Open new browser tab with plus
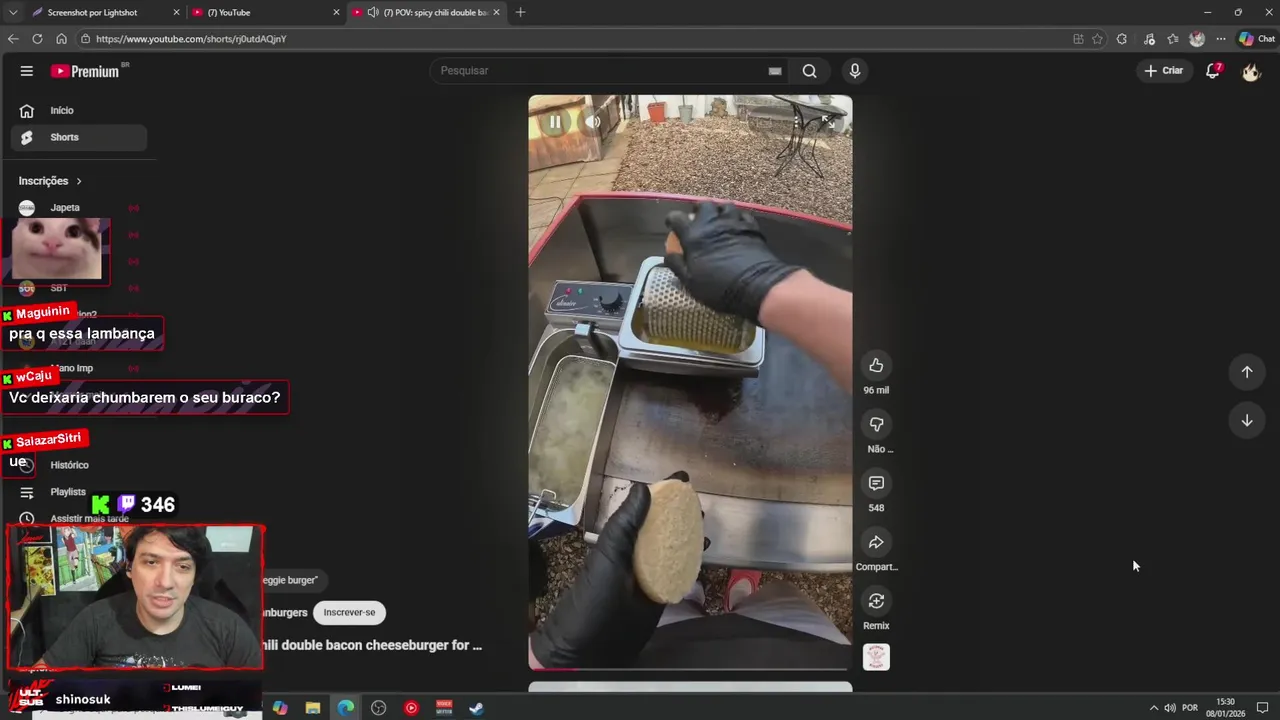The height and width of the screenshot is (720, 1280). pyautogui.click(x=520, y=13)
